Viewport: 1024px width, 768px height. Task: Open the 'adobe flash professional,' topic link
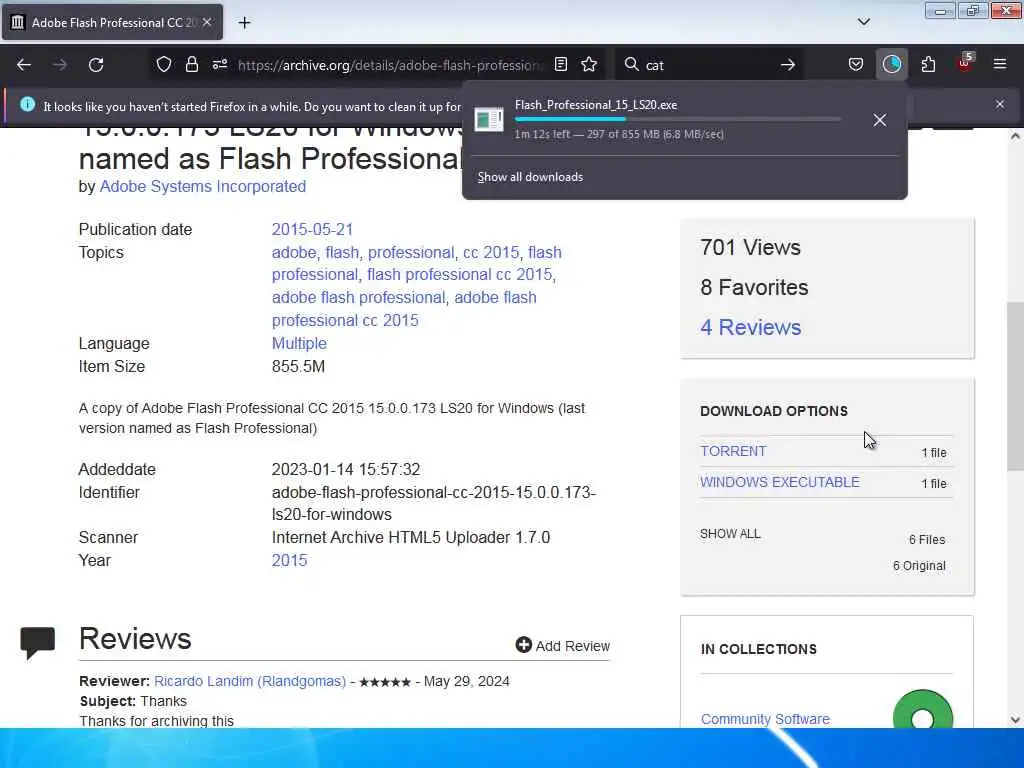click(359, 298)
